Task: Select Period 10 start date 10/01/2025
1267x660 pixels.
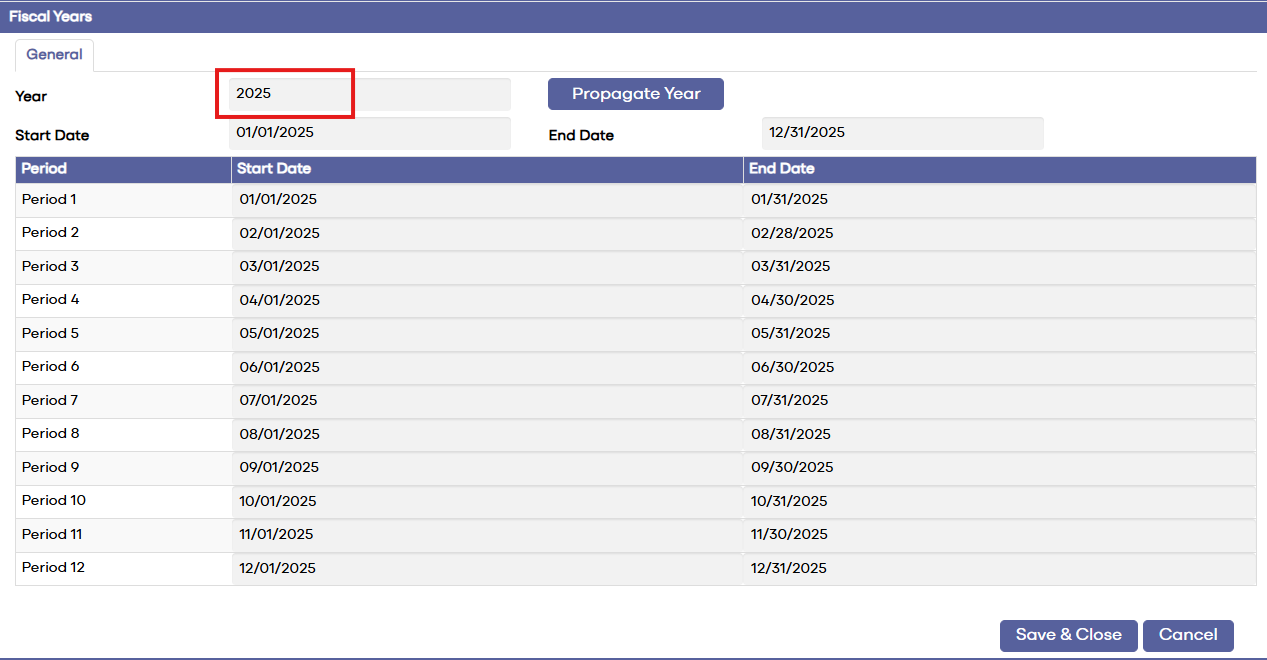Action: (487, 501)
